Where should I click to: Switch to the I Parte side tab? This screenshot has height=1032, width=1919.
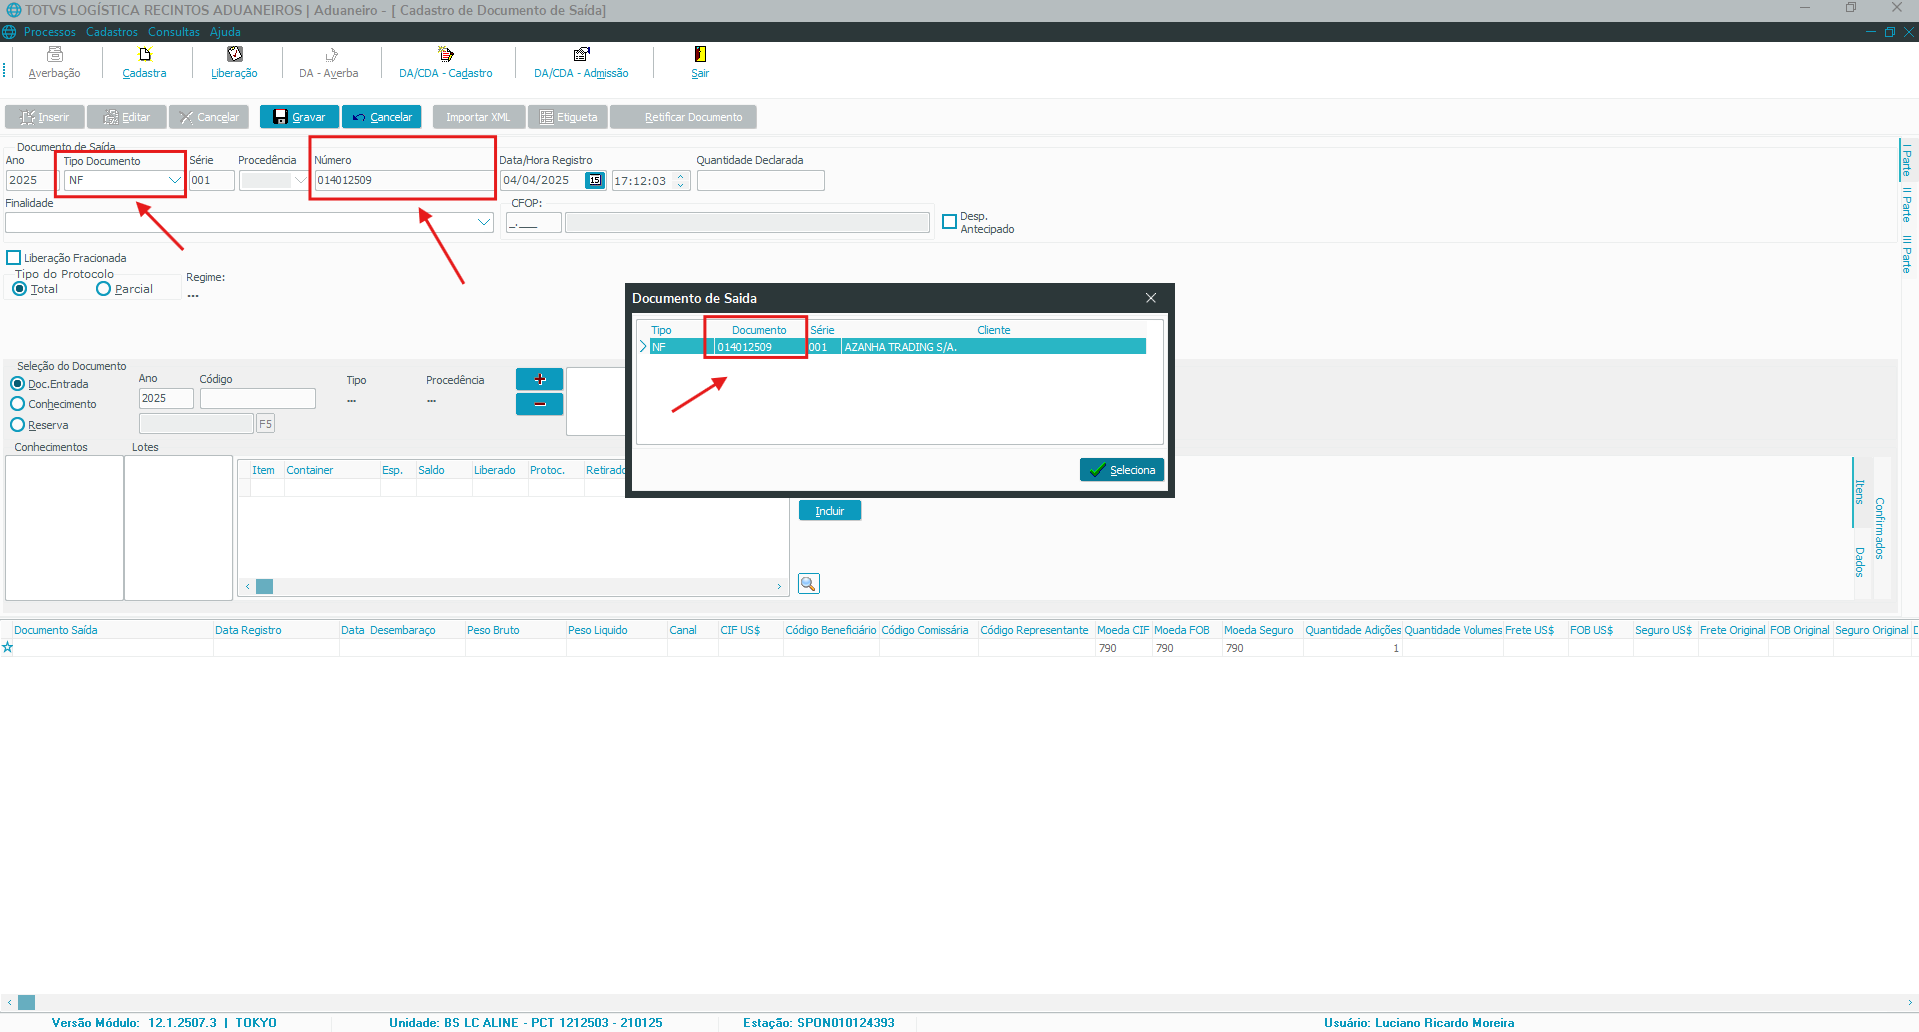point(1907,160)
